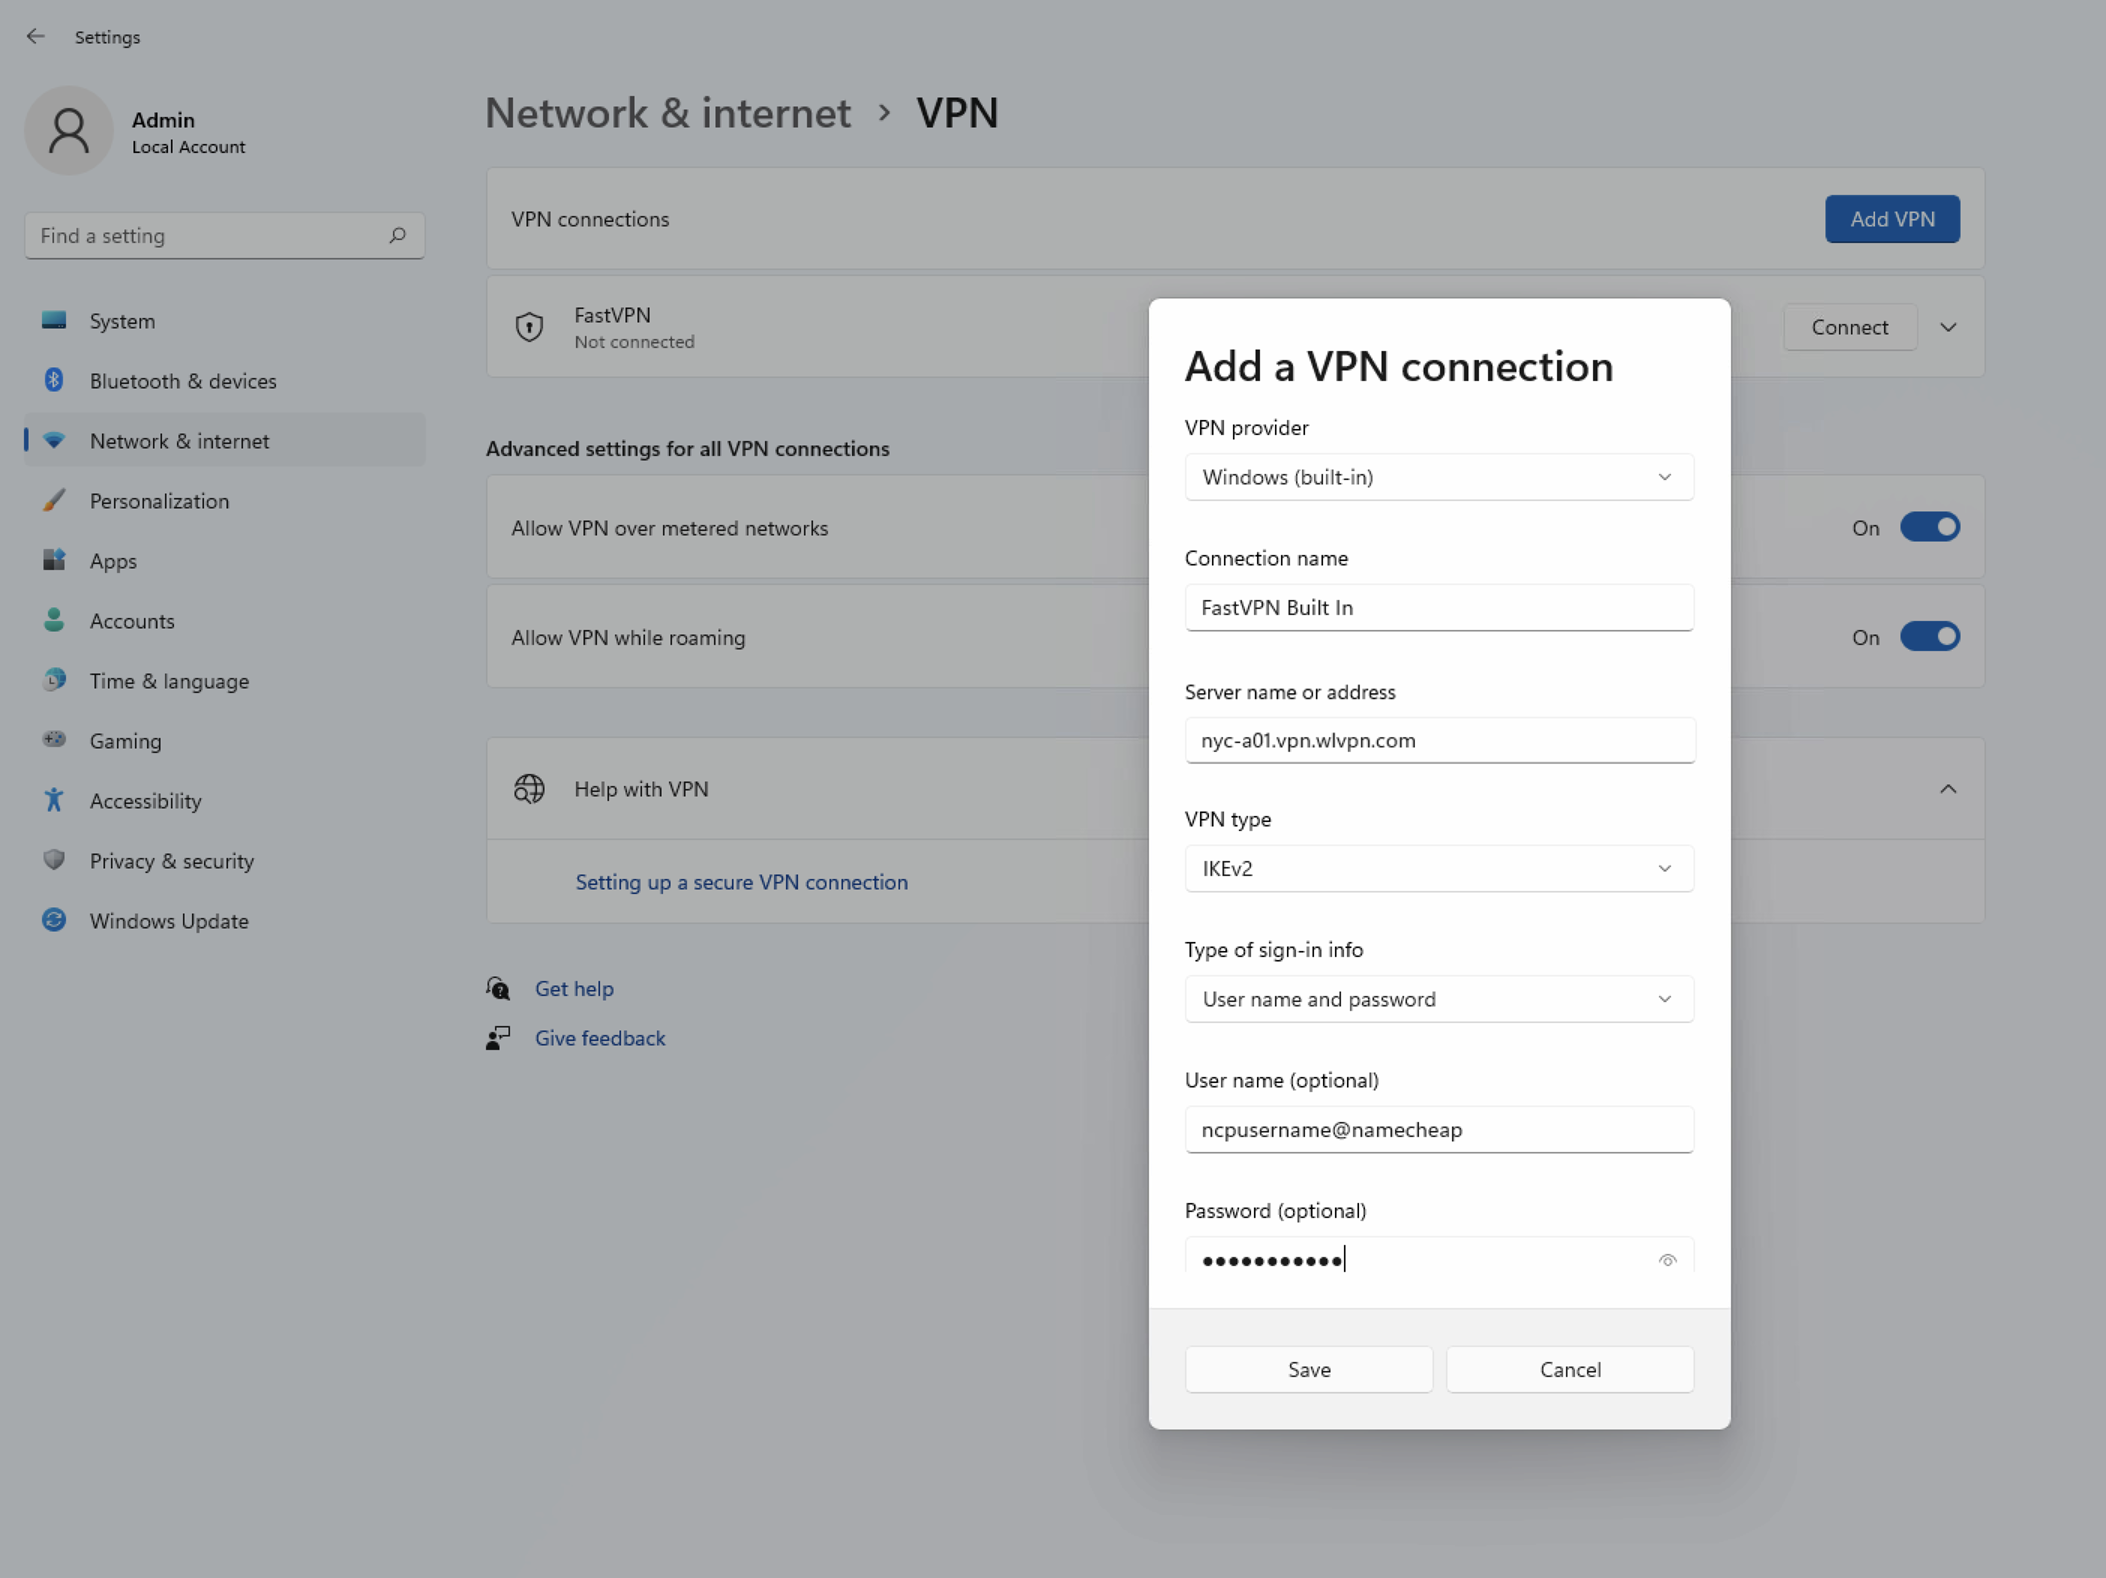This screenshot has width=2106, height=1578.
Task: Click the search magnifier icon
Action: click(397, 236)
